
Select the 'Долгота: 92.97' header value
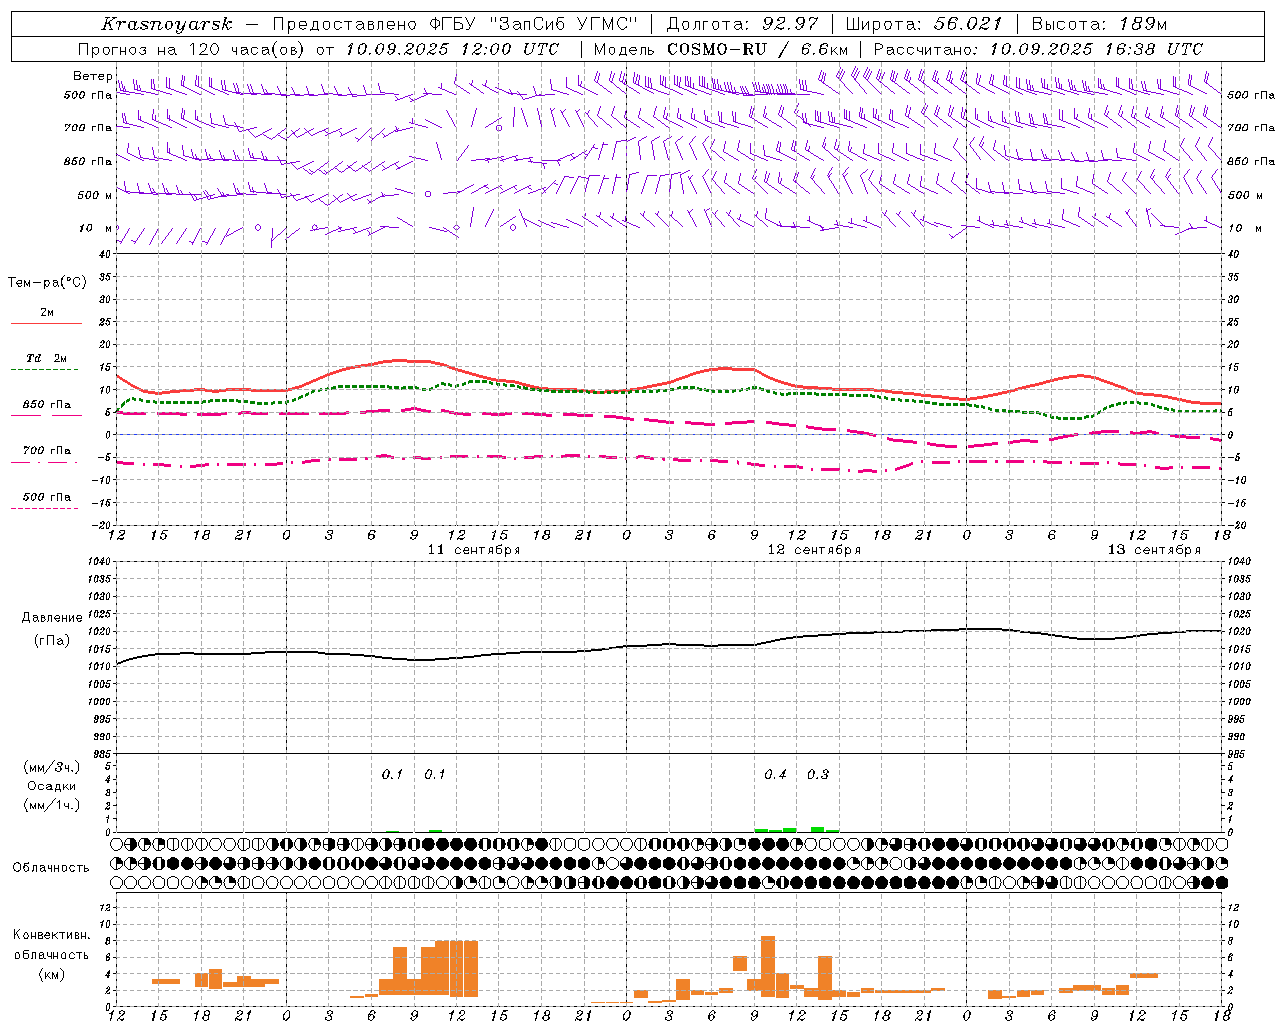(x=742, y=24)
